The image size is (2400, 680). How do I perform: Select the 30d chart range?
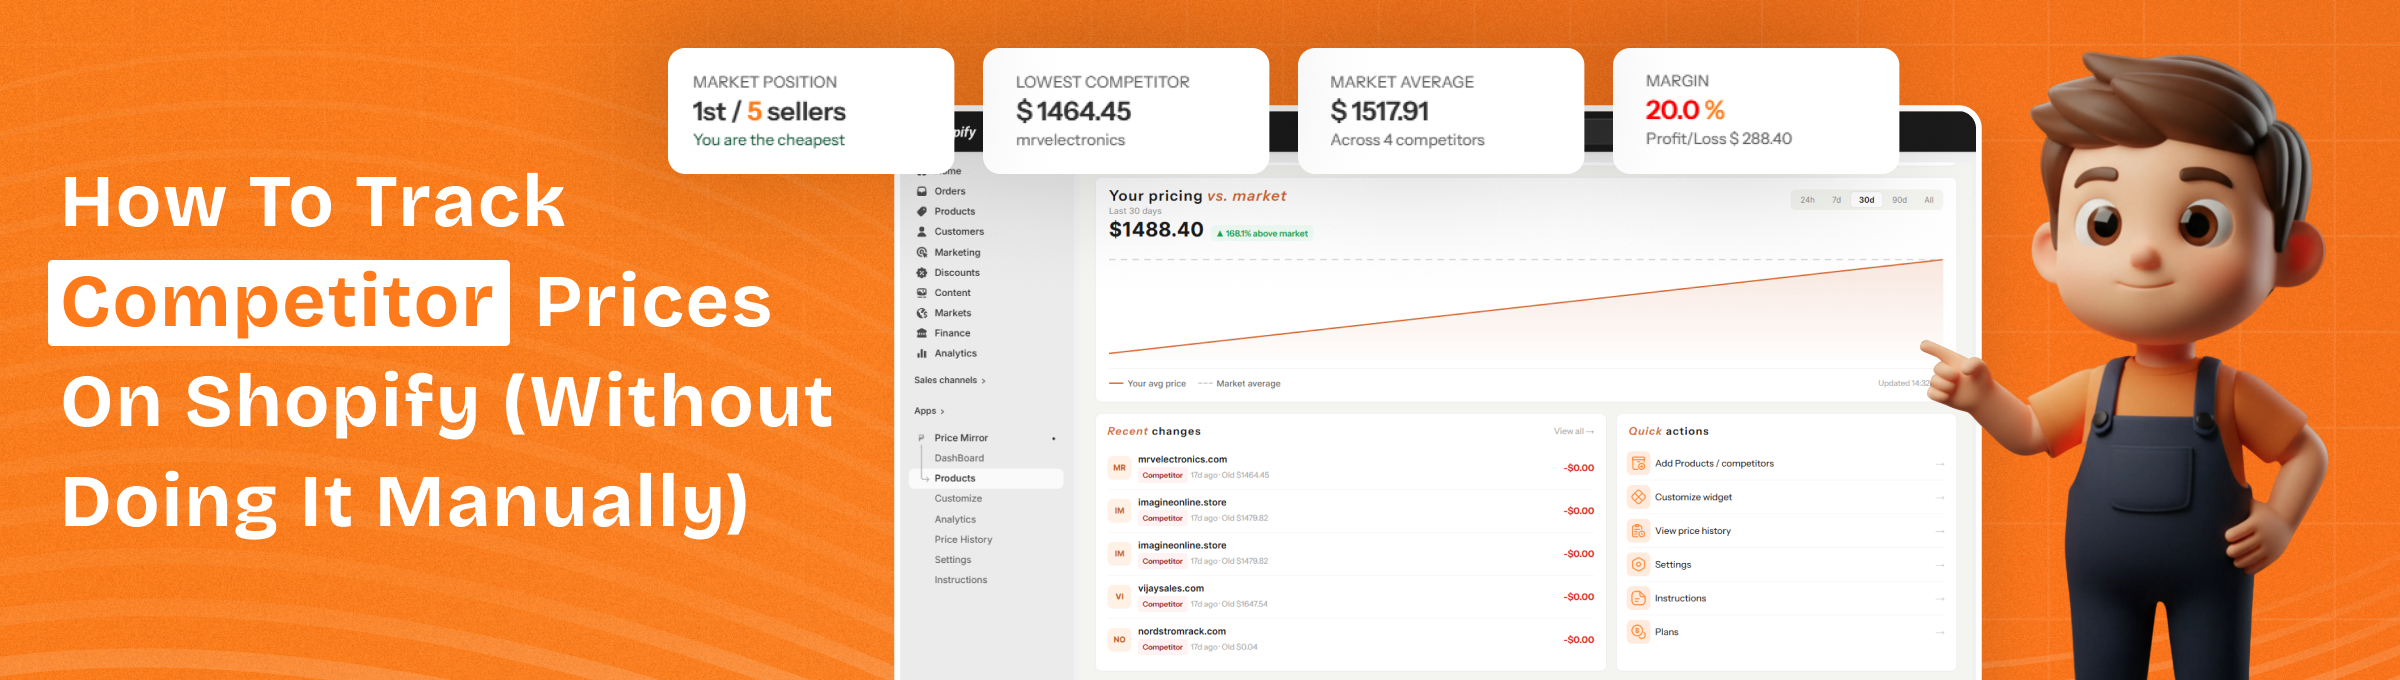pyautogui.click(x=1866, y=200)
